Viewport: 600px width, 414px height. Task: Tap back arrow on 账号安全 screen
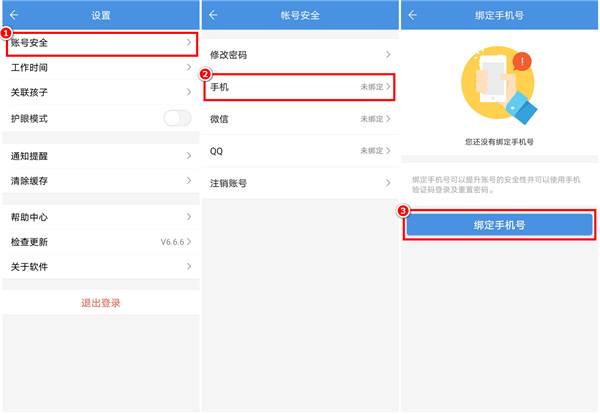click(212, 15)
